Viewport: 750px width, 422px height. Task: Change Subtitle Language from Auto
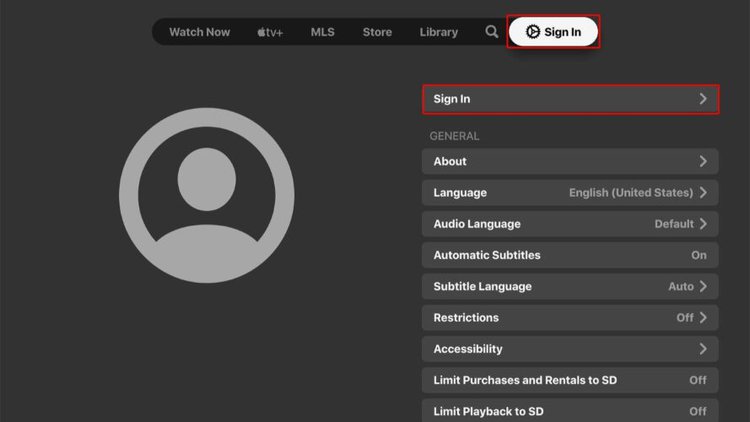tap(570, 286)
